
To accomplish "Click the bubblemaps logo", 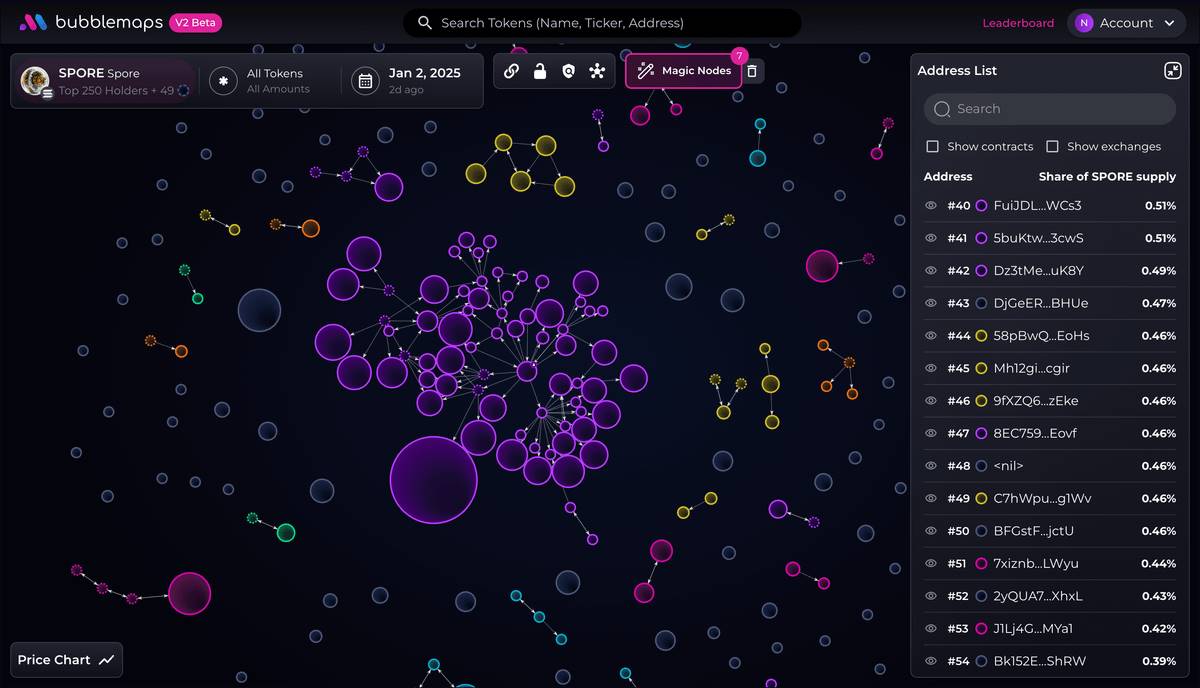I will coord(91,22).
